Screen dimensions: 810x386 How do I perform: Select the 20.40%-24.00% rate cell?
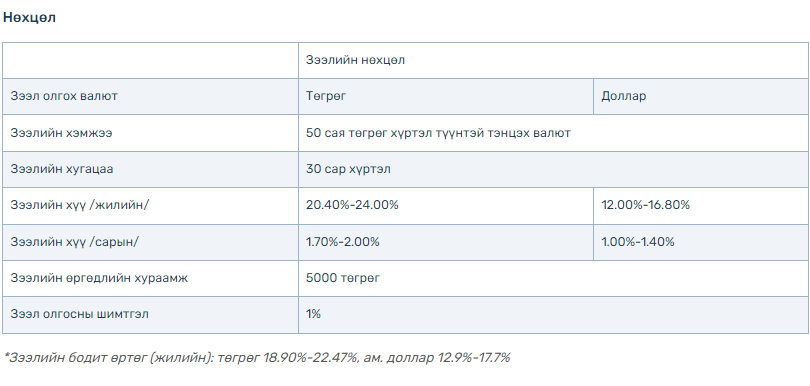tap(446, 206)
